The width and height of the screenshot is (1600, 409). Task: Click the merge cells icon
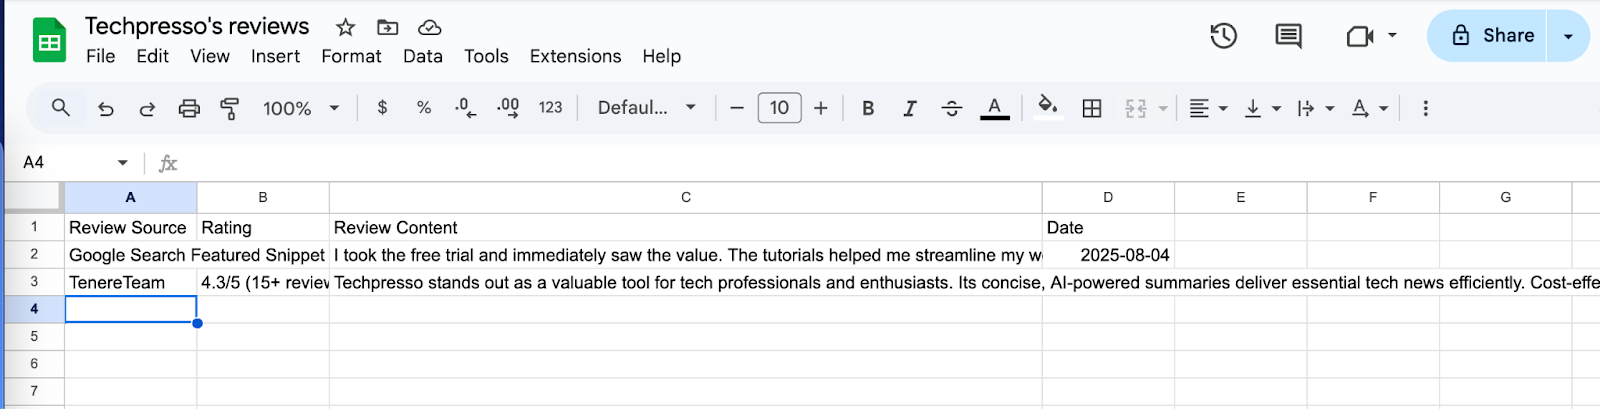tap(1136, 108)
